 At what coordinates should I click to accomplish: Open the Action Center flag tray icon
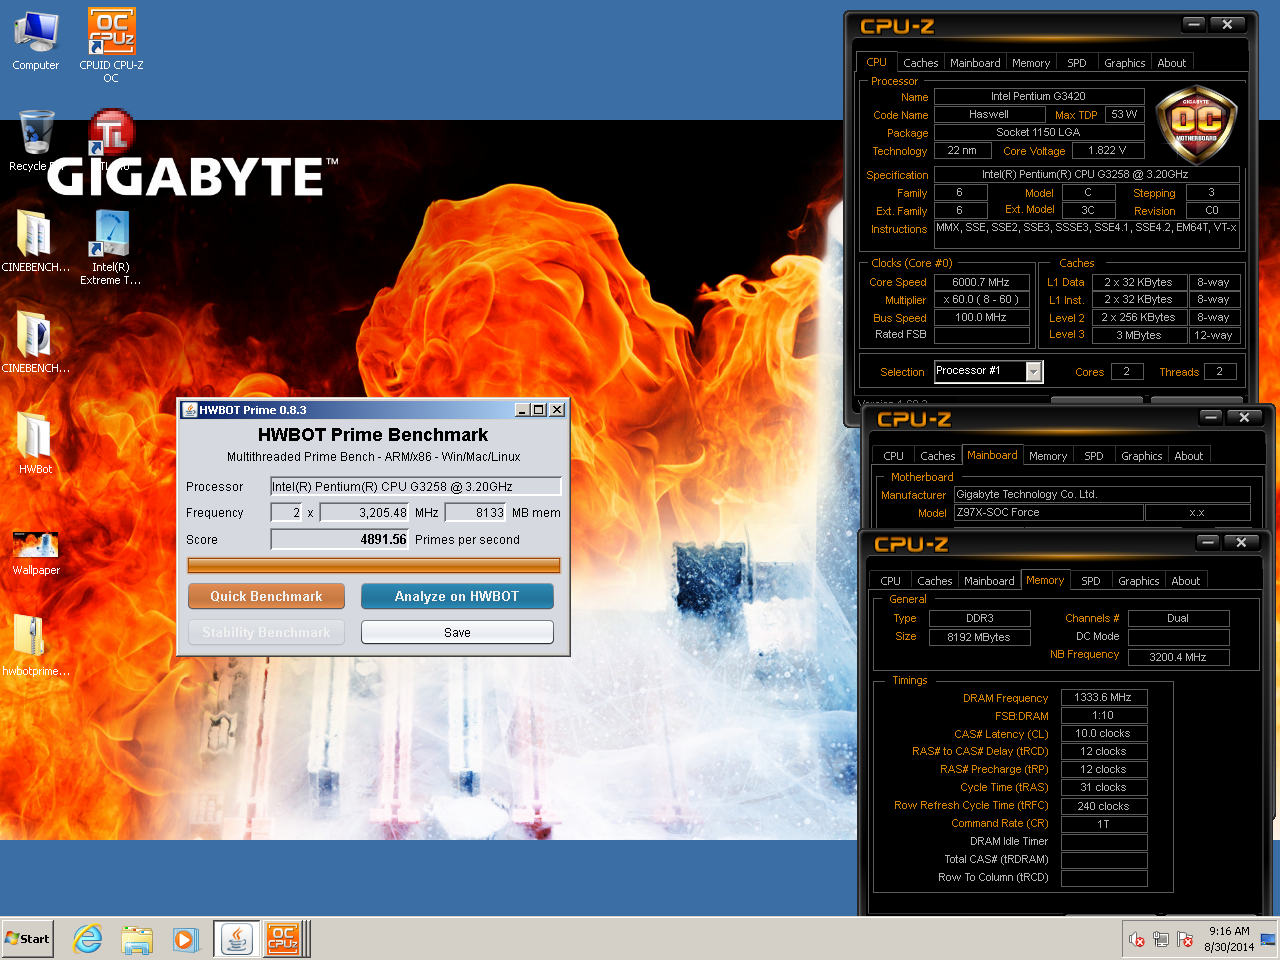1185,939
